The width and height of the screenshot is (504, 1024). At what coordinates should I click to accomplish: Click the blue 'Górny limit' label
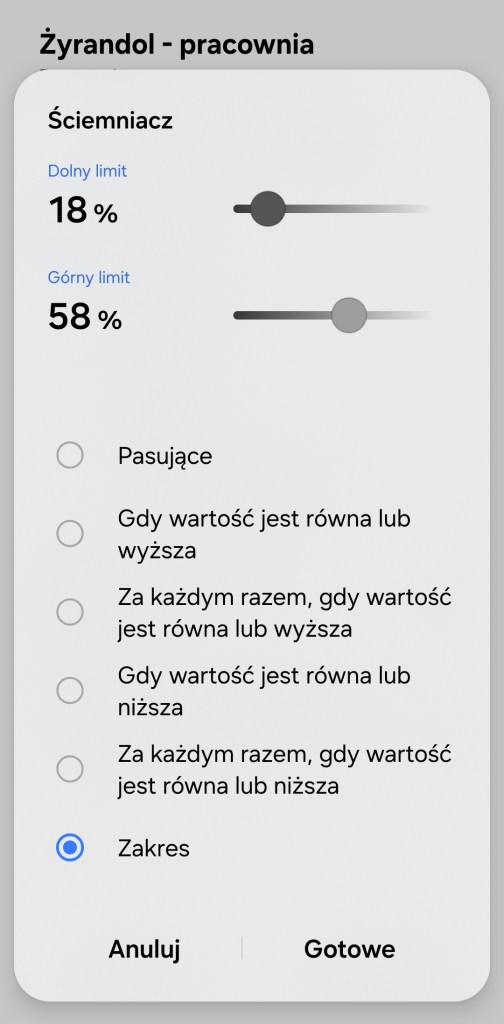pyautogui.click(x=89, y=278)
